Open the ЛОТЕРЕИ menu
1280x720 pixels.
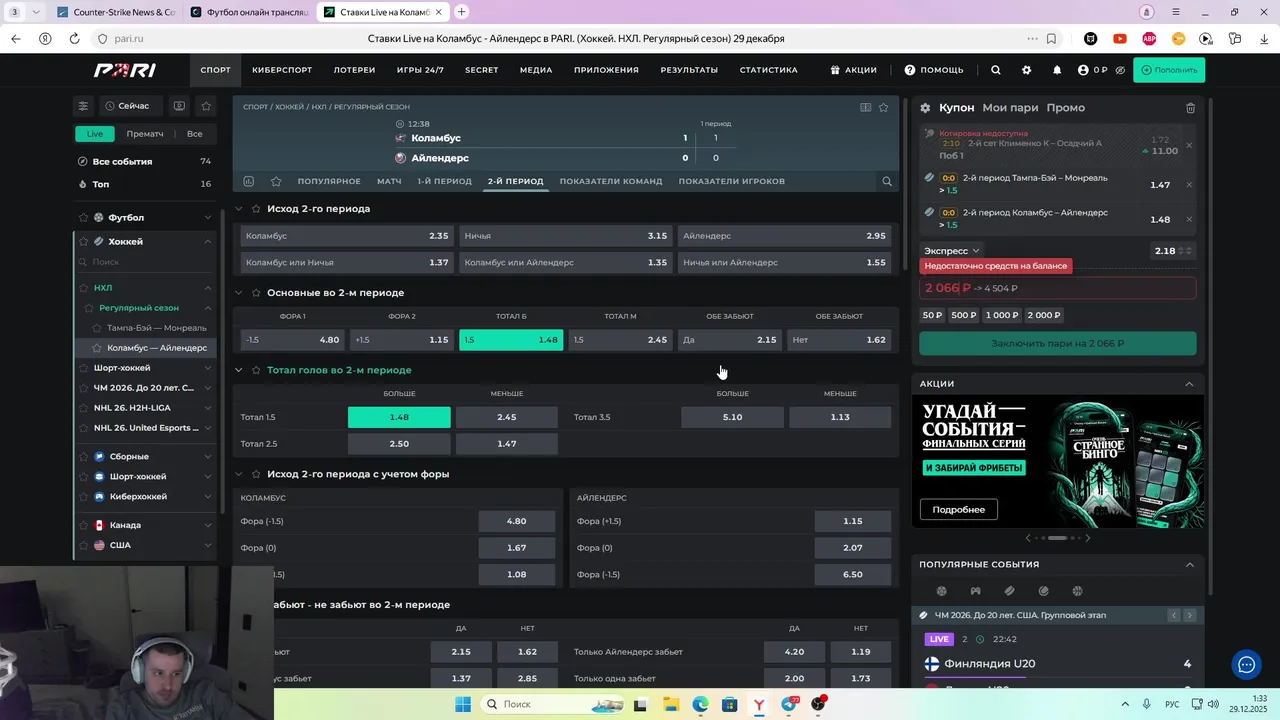[354, 70]
